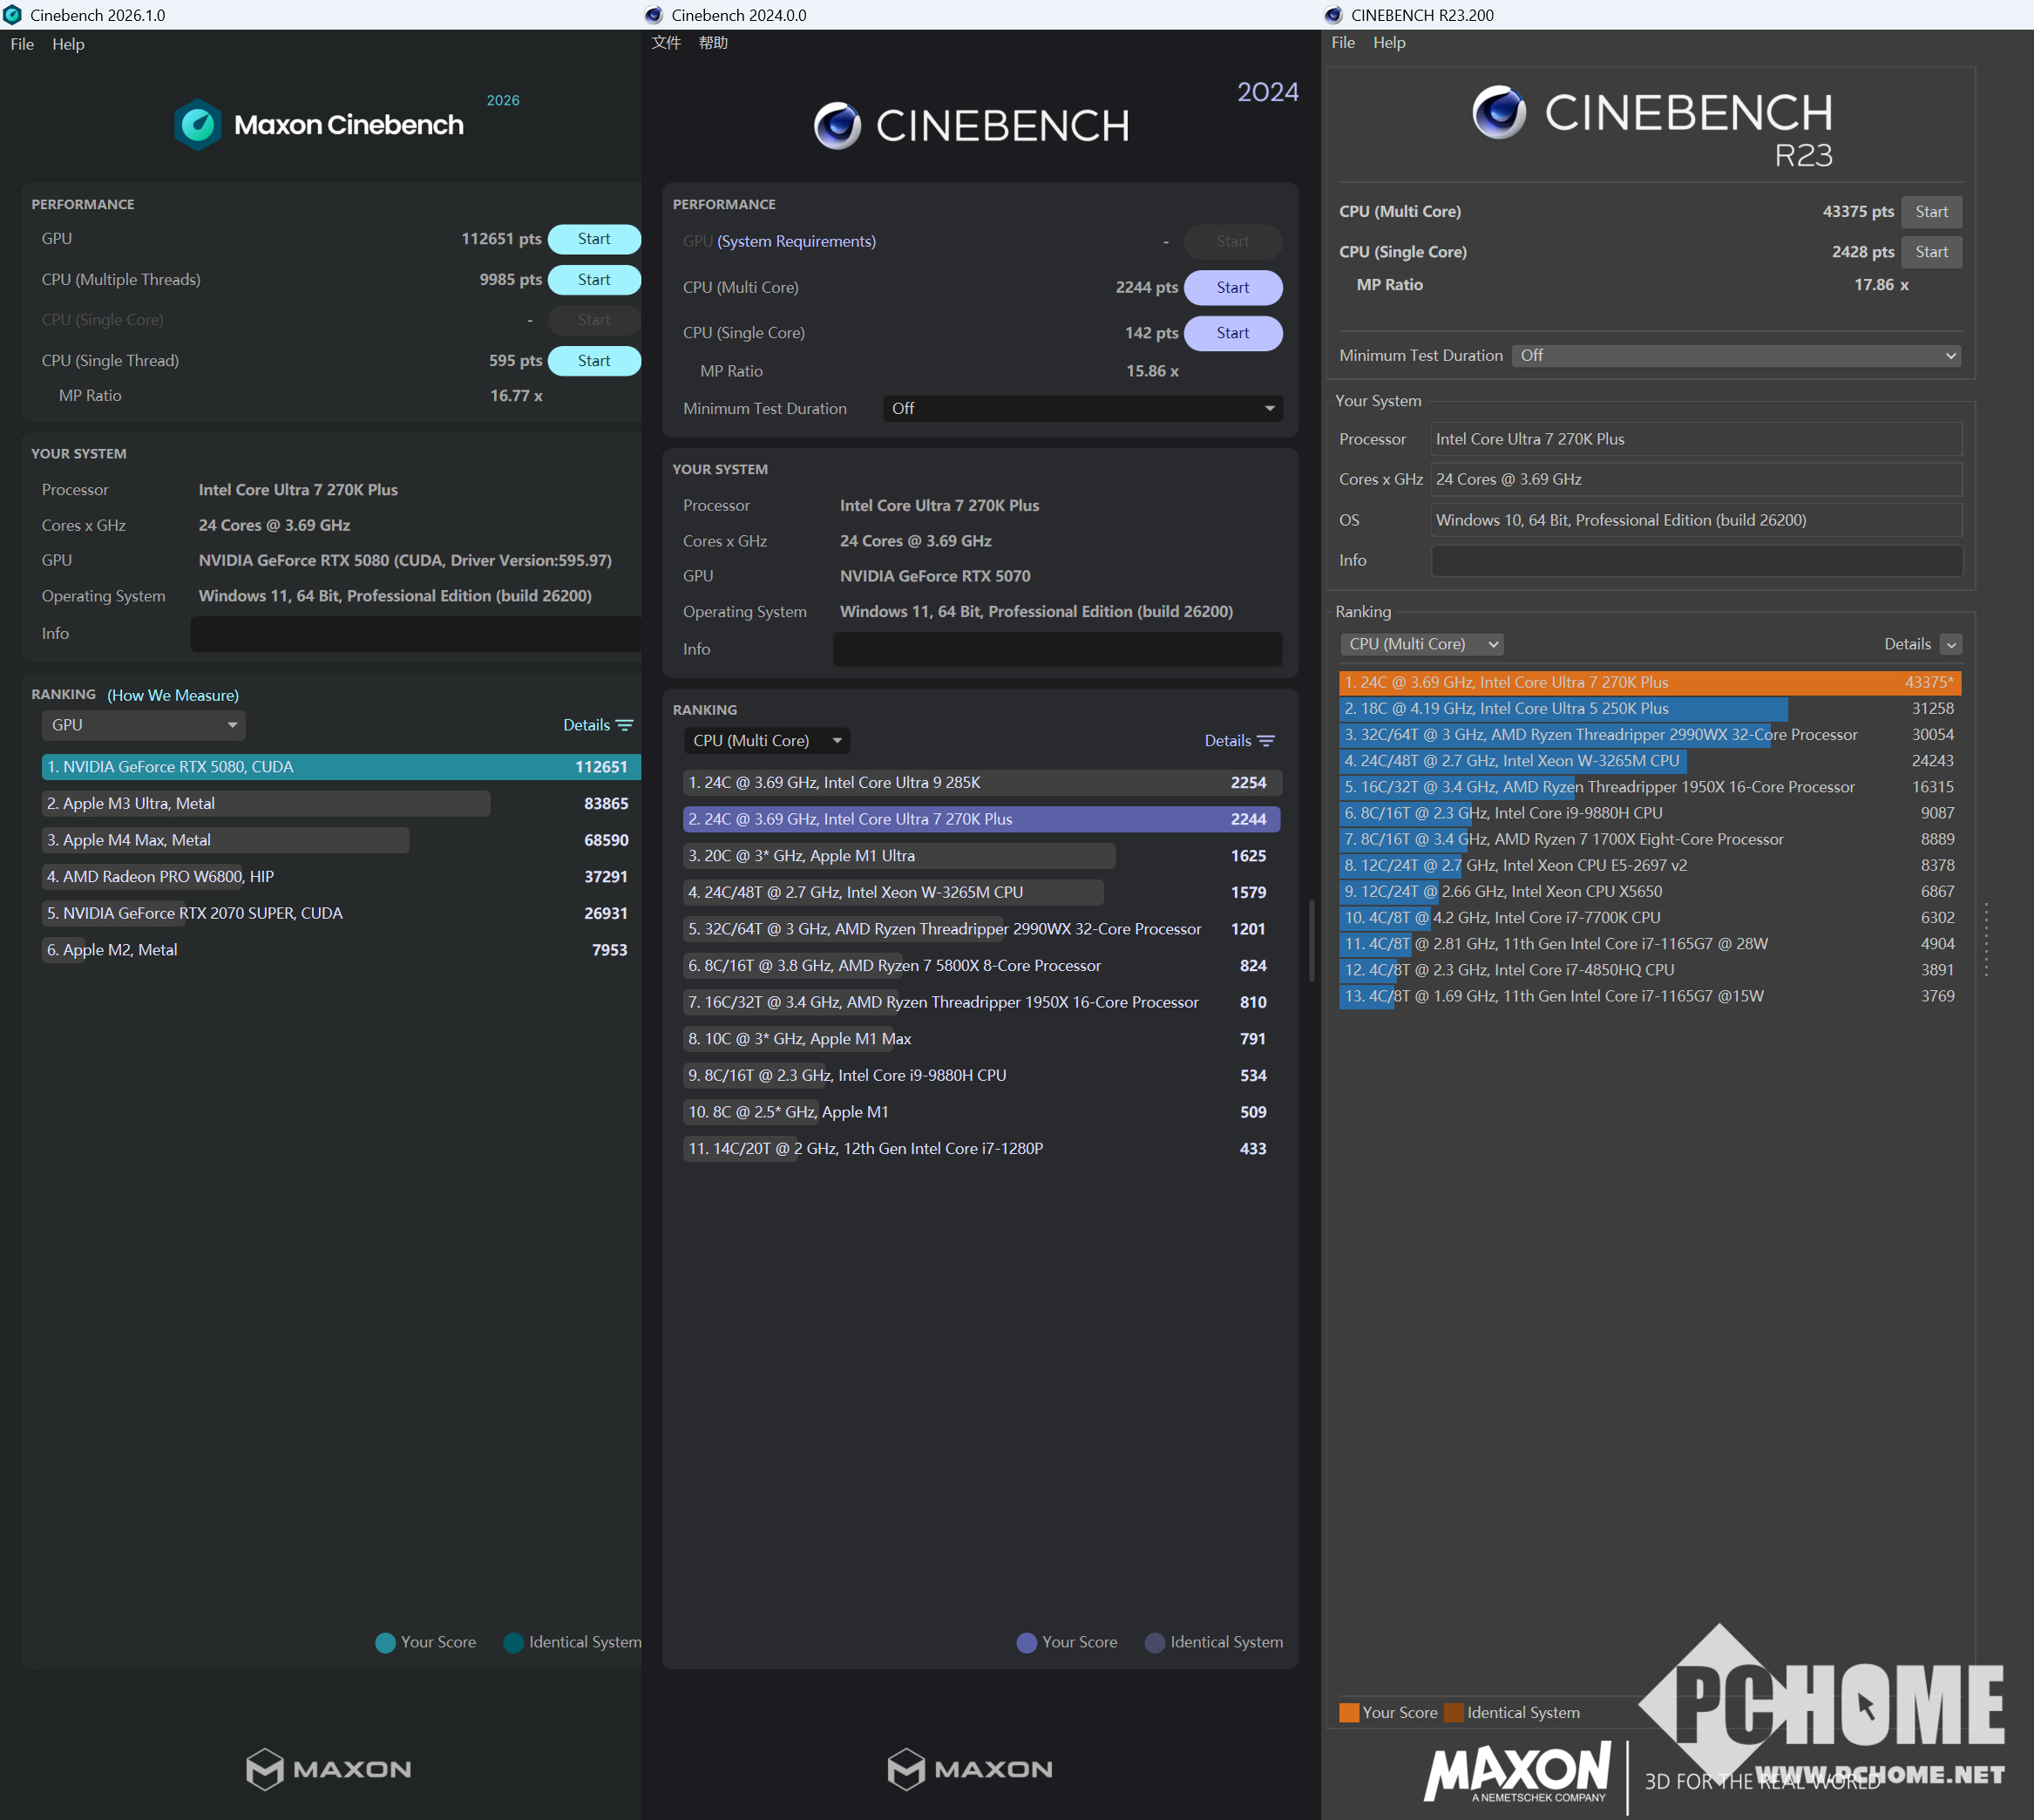Click Details filter icon in 2026 ranking
The width and height of the screenshot is (2034, 1820).
[625, 725]
